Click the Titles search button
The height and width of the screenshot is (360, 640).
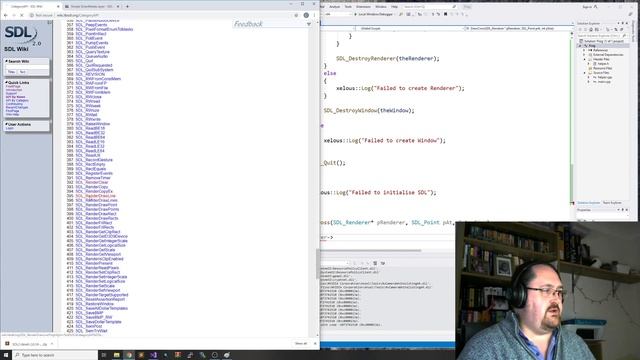click(x=11, y=72)
